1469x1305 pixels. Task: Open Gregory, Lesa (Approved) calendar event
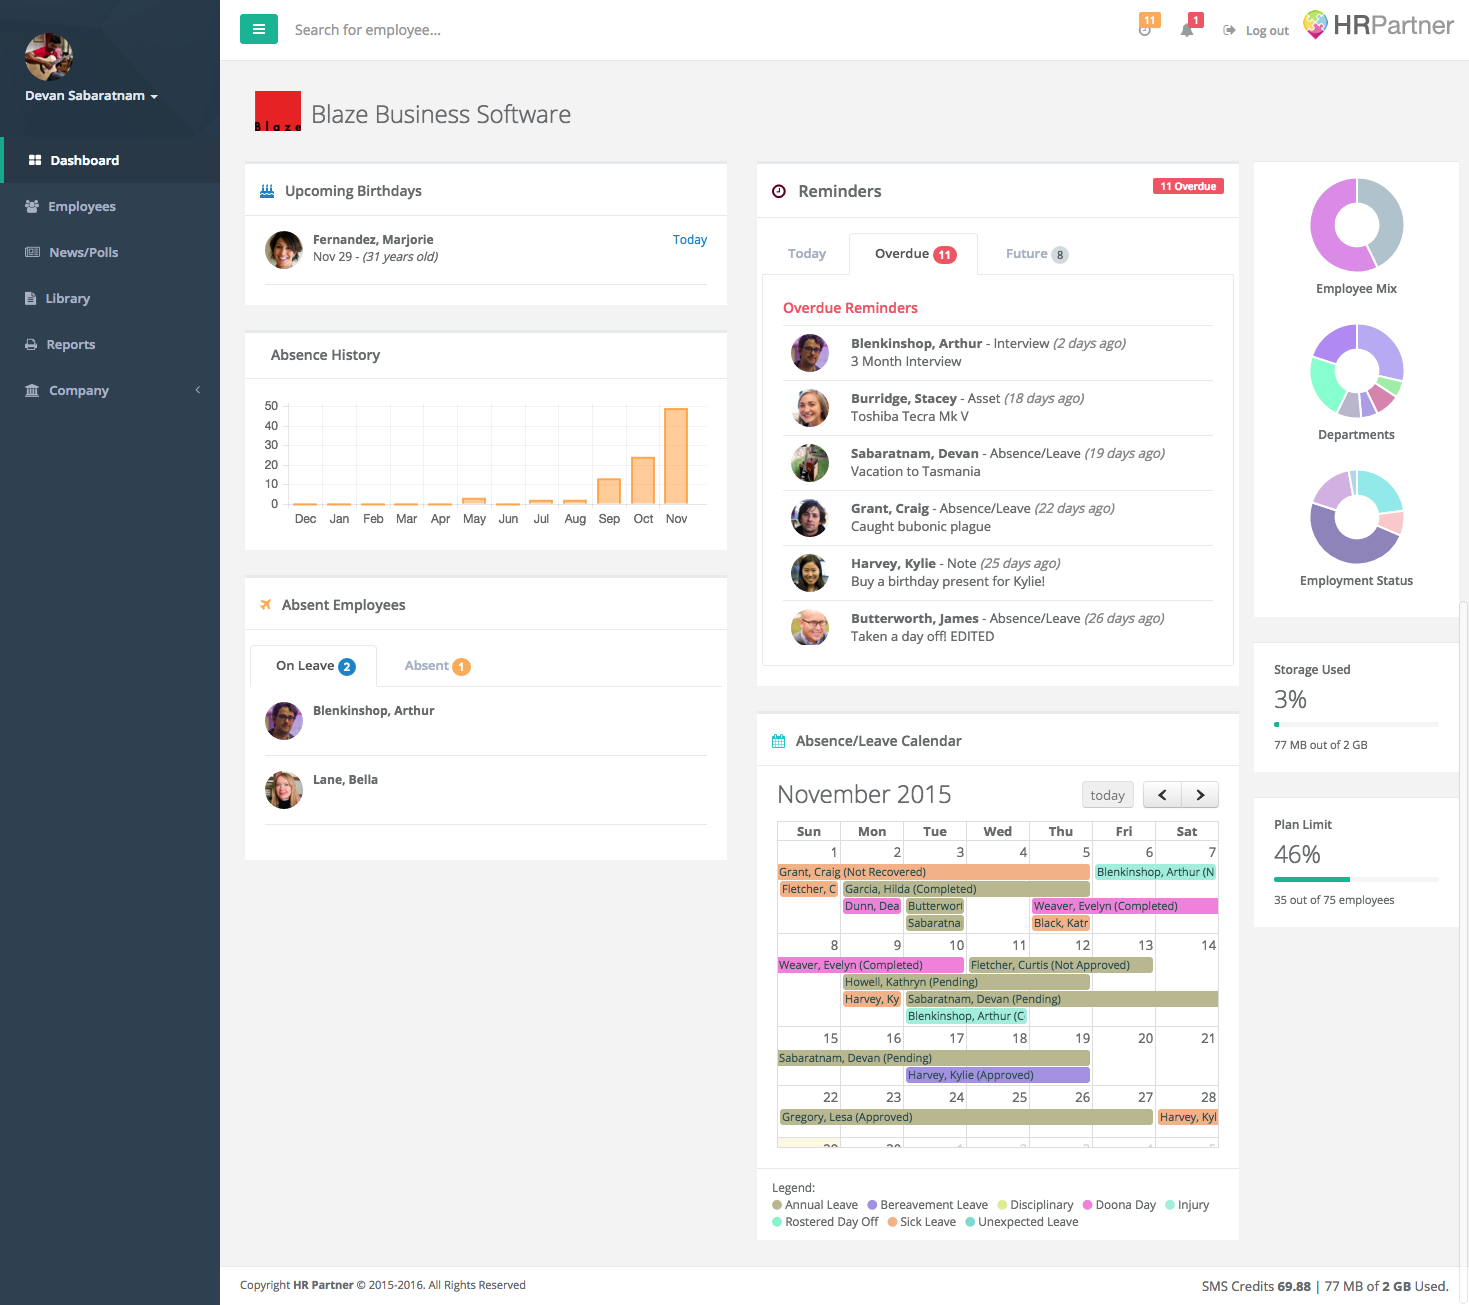click(x=966, y=1117)
